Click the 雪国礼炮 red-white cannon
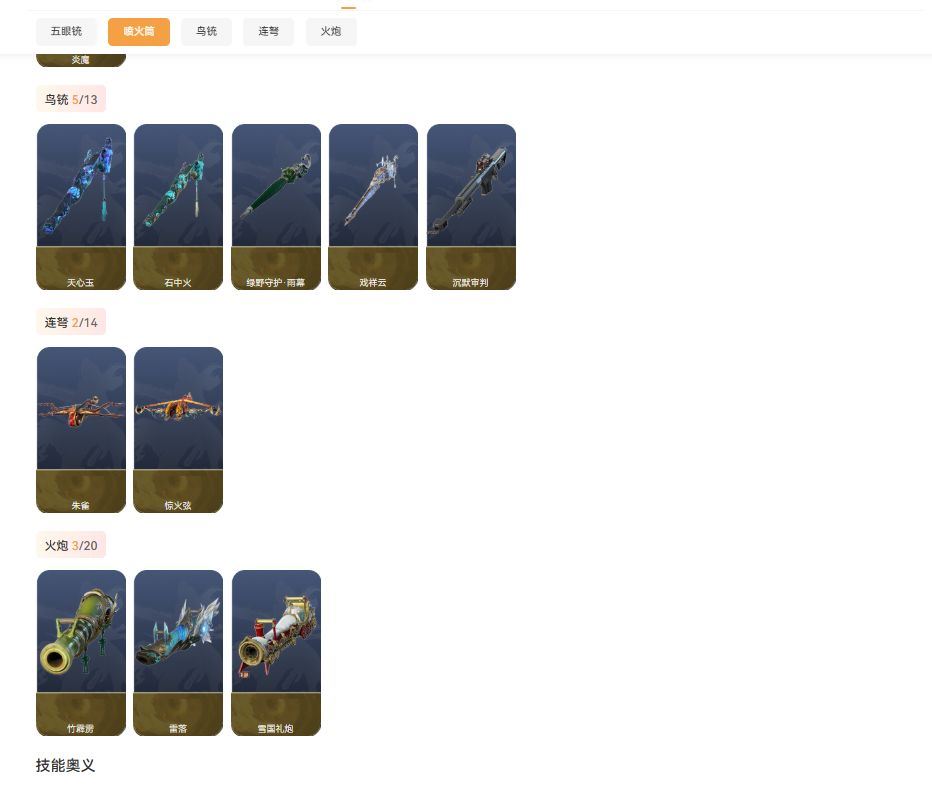 [276, 653]
